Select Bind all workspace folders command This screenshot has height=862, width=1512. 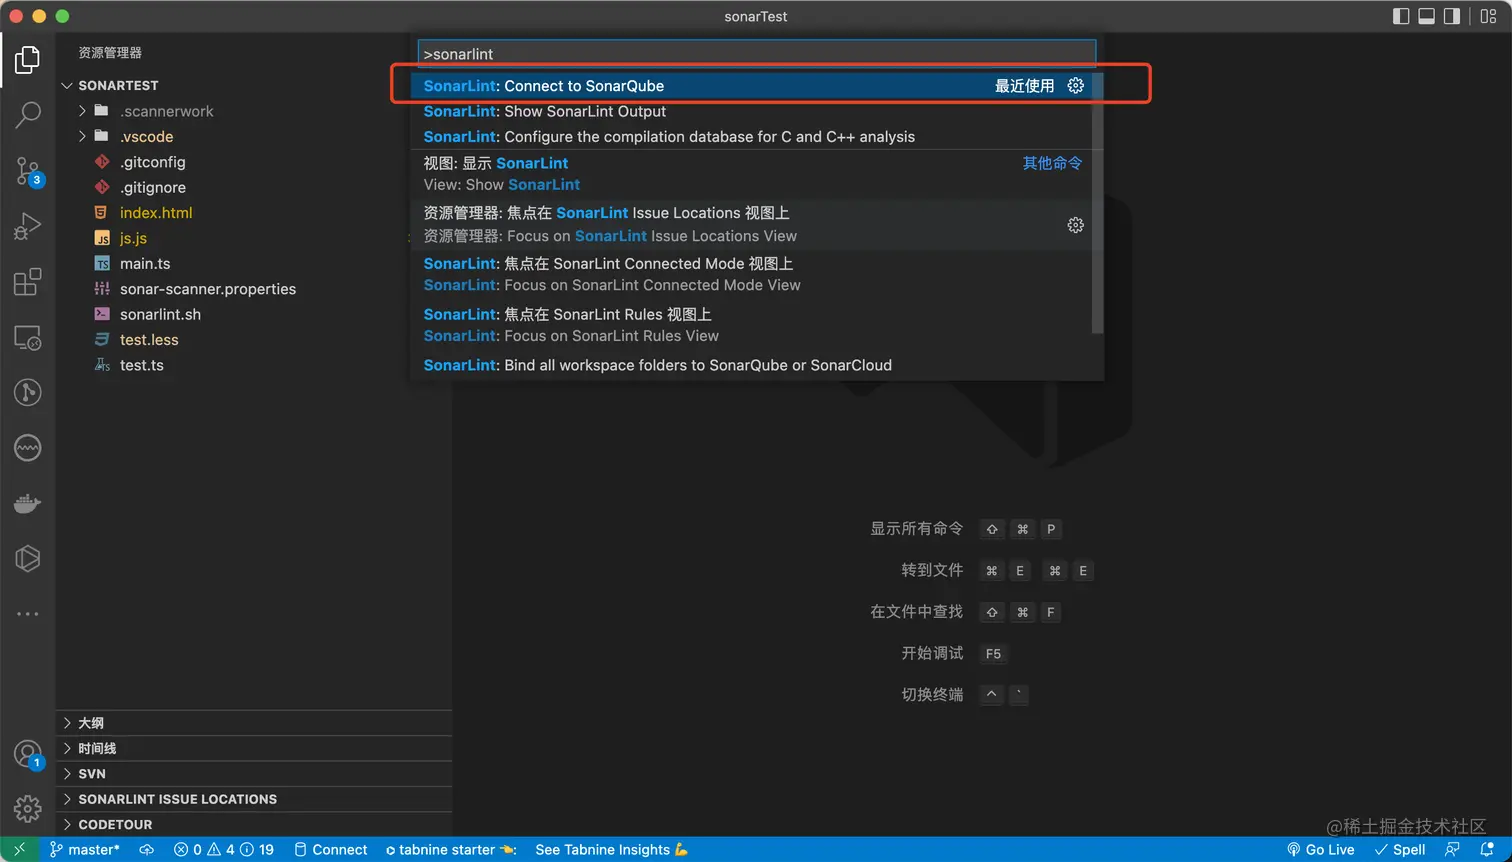click(x=757, y=365)
